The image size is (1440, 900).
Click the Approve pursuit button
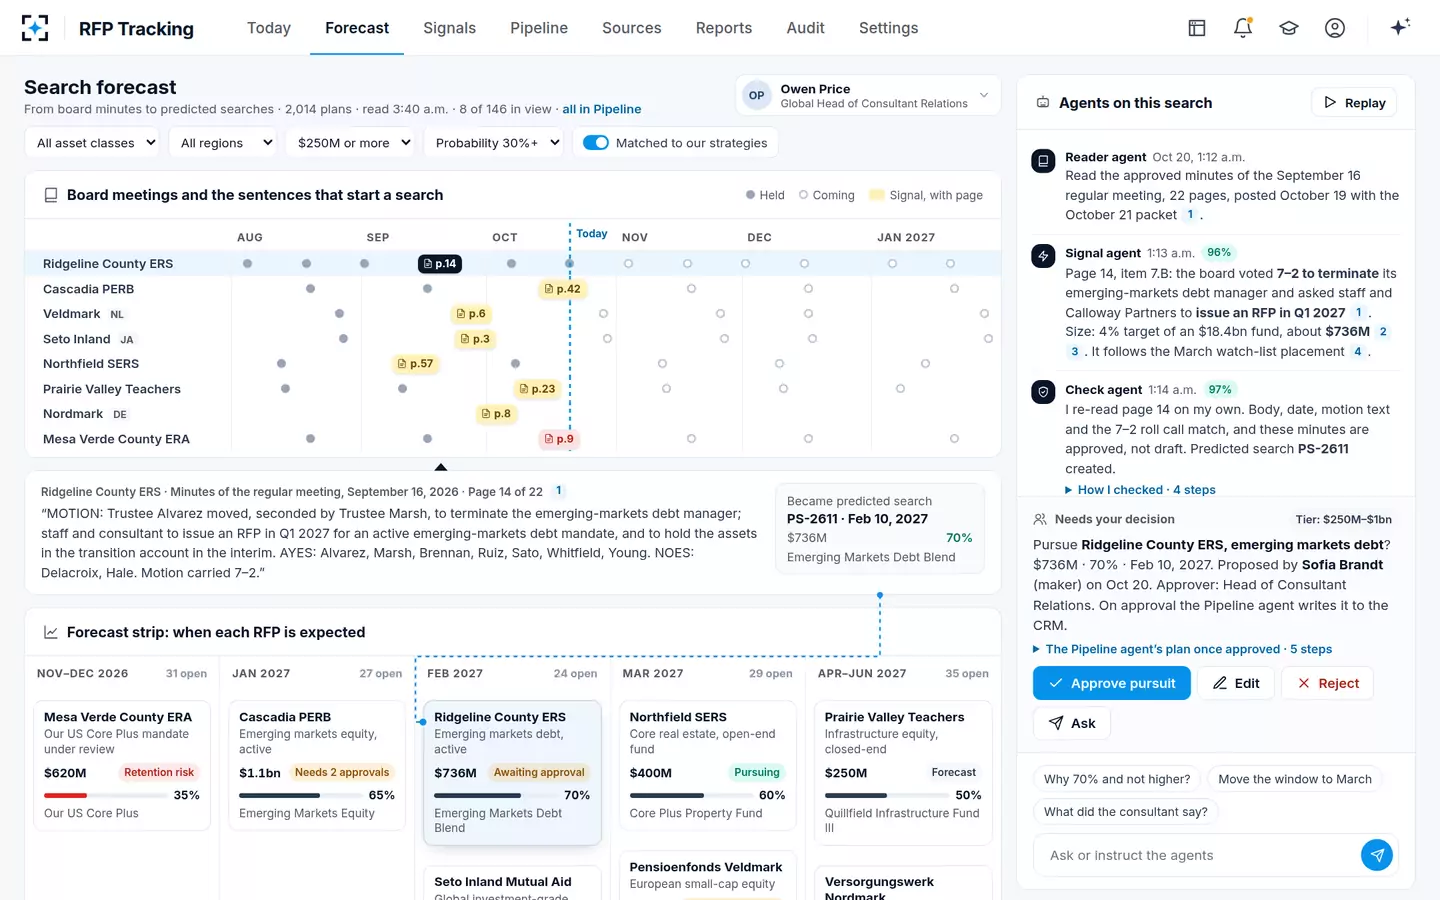point(1111,683)
